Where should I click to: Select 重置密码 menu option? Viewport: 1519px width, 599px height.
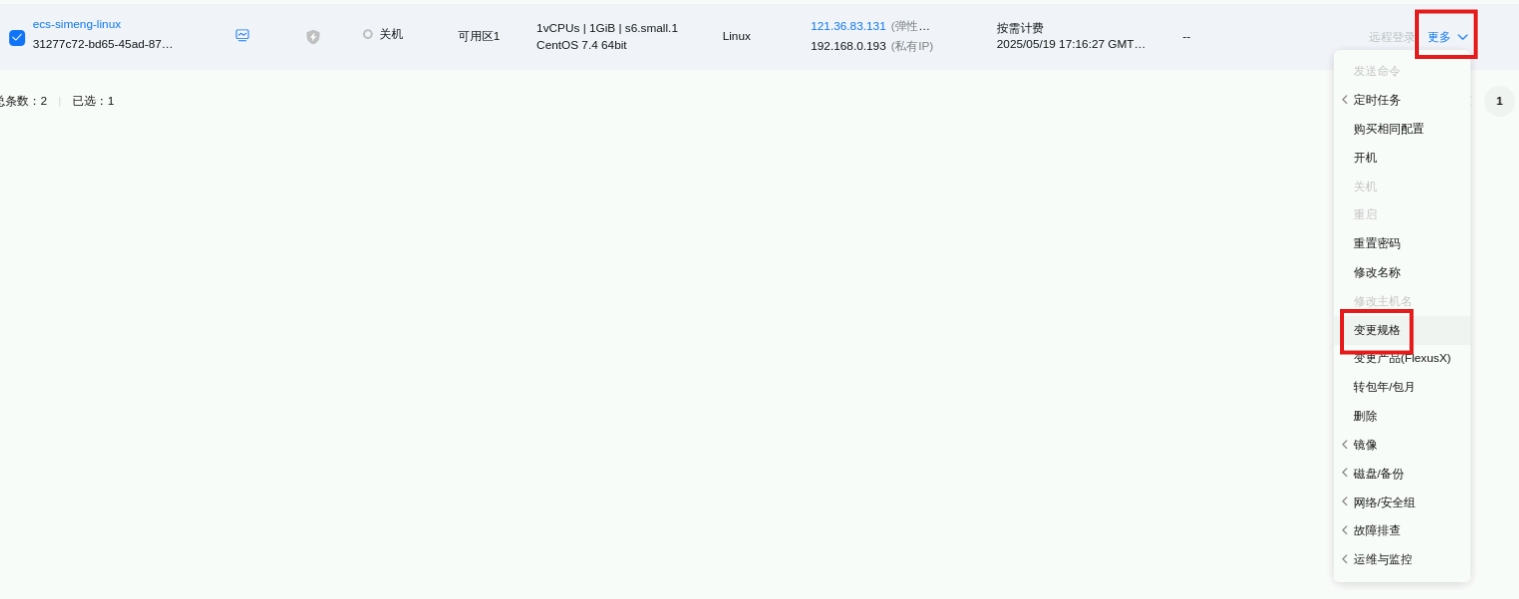(1377, 244)
